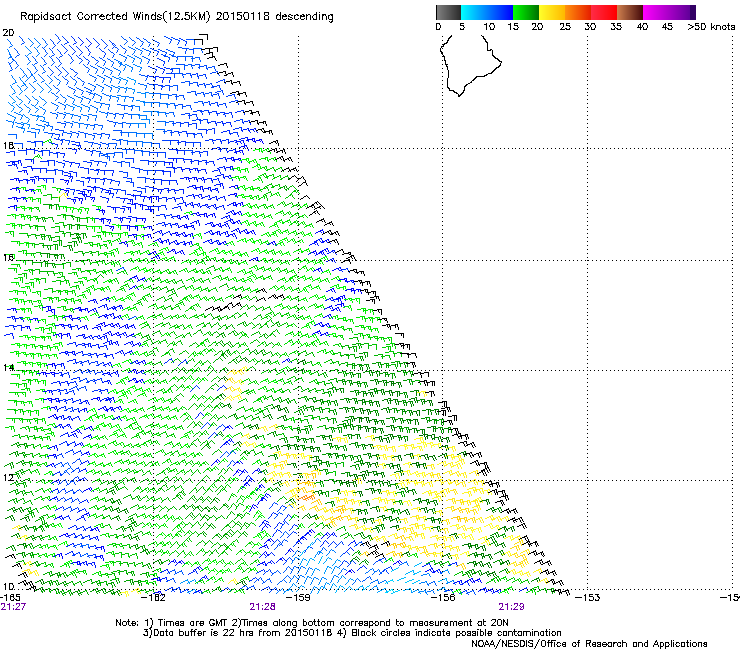Select the yellow 20-25 knots legend segment
The image size is (740, 650).
click(x=552, y=12)
